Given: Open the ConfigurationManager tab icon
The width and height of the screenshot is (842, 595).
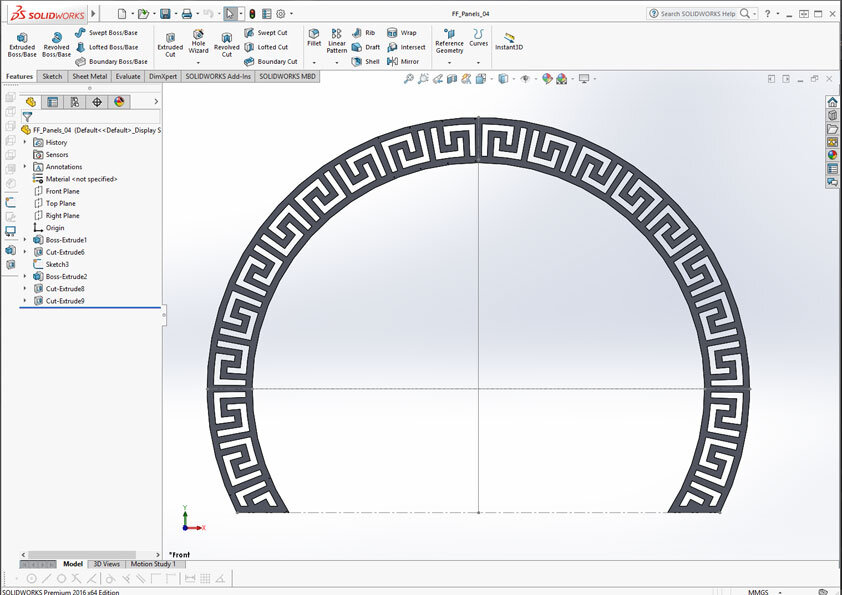Looking at the screenshot, I should 75,102.
